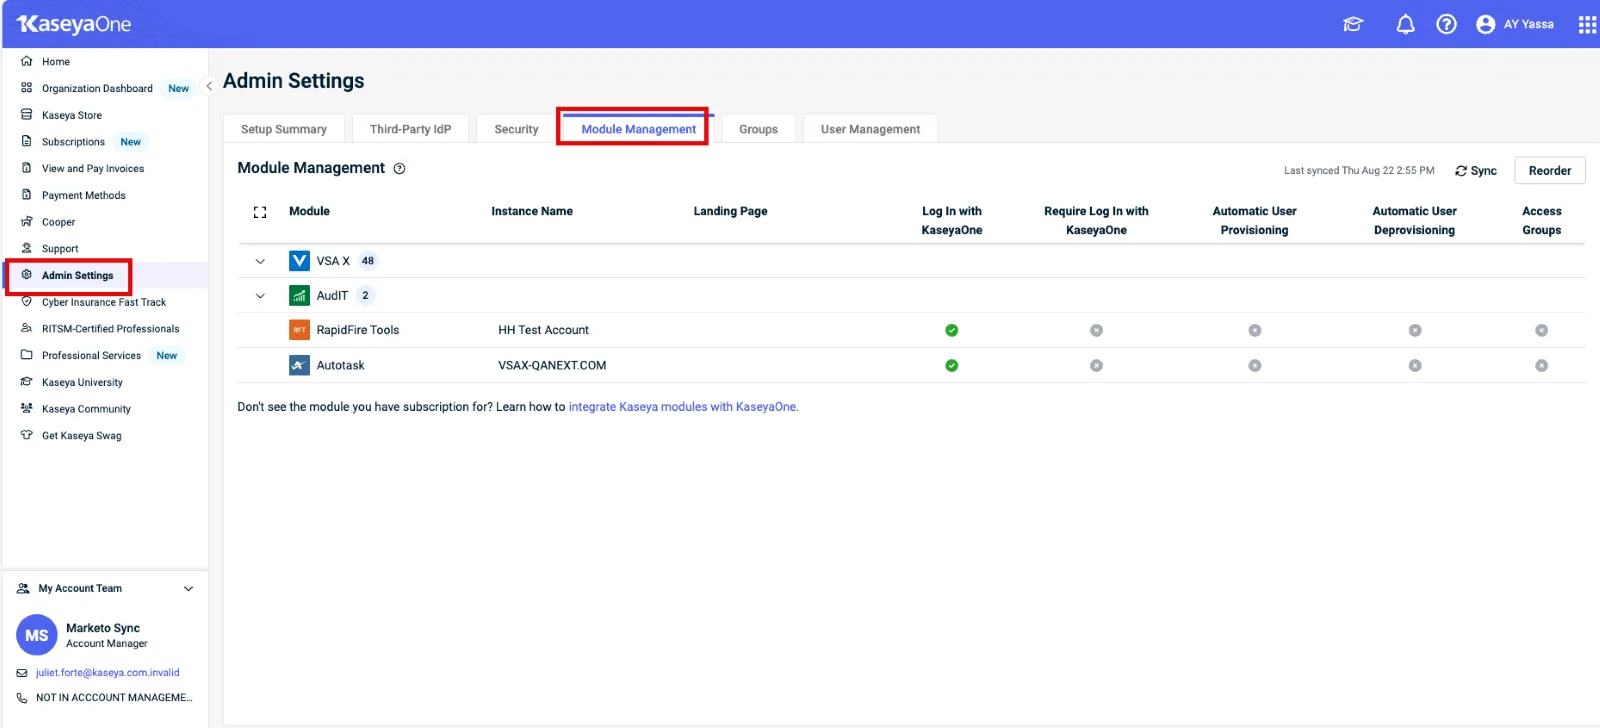Toggle Log In with KaseyaOne for RapidFire Tools
The image size is (1600, 728).
(951, 330)
